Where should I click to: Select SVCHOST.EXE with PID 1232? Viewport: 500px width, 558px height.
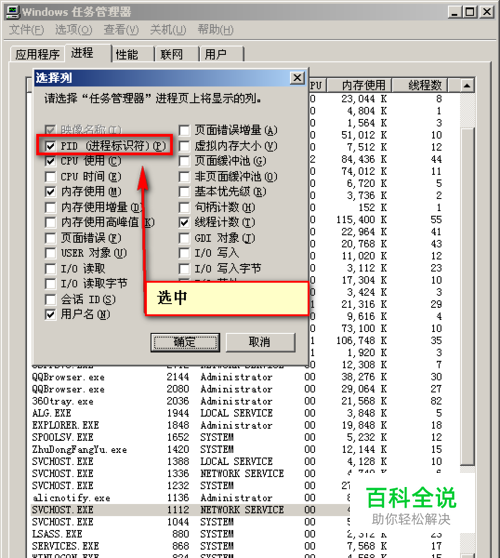tap(190, 486)
